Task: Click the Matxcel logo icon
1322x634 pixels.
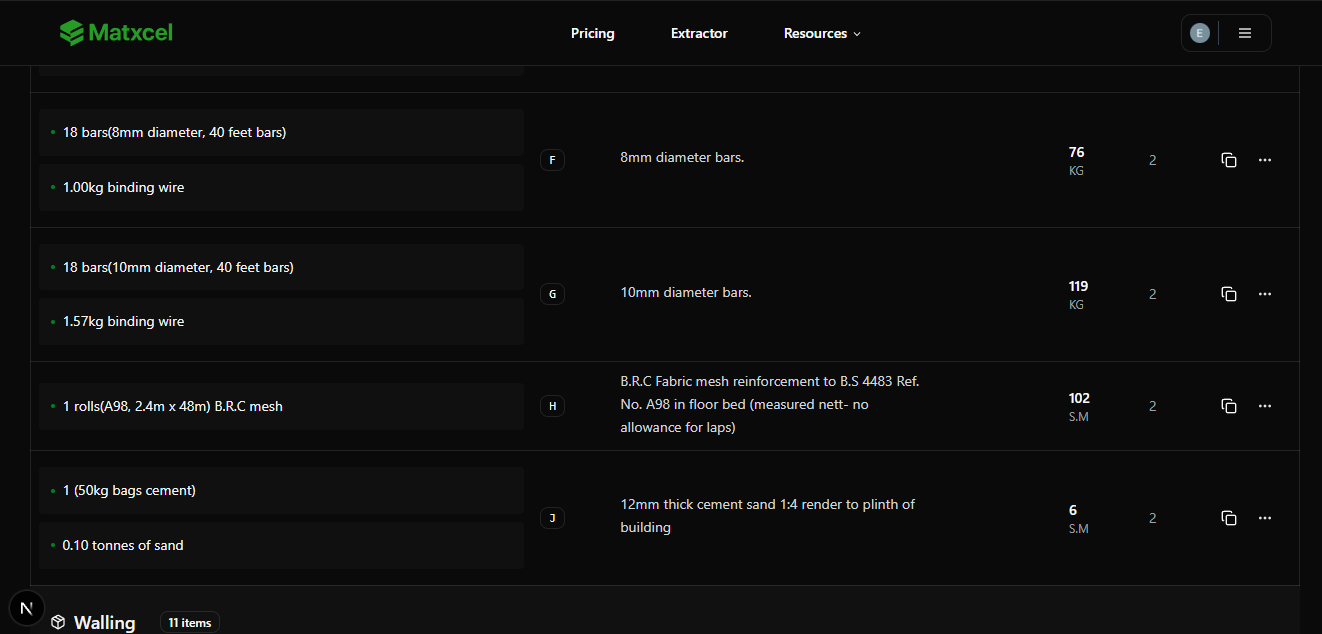Action: pos(70,32)
